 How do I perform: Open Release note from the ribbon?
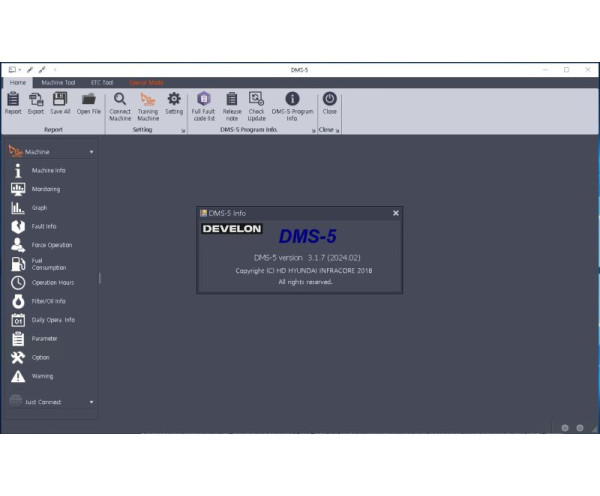232,103
